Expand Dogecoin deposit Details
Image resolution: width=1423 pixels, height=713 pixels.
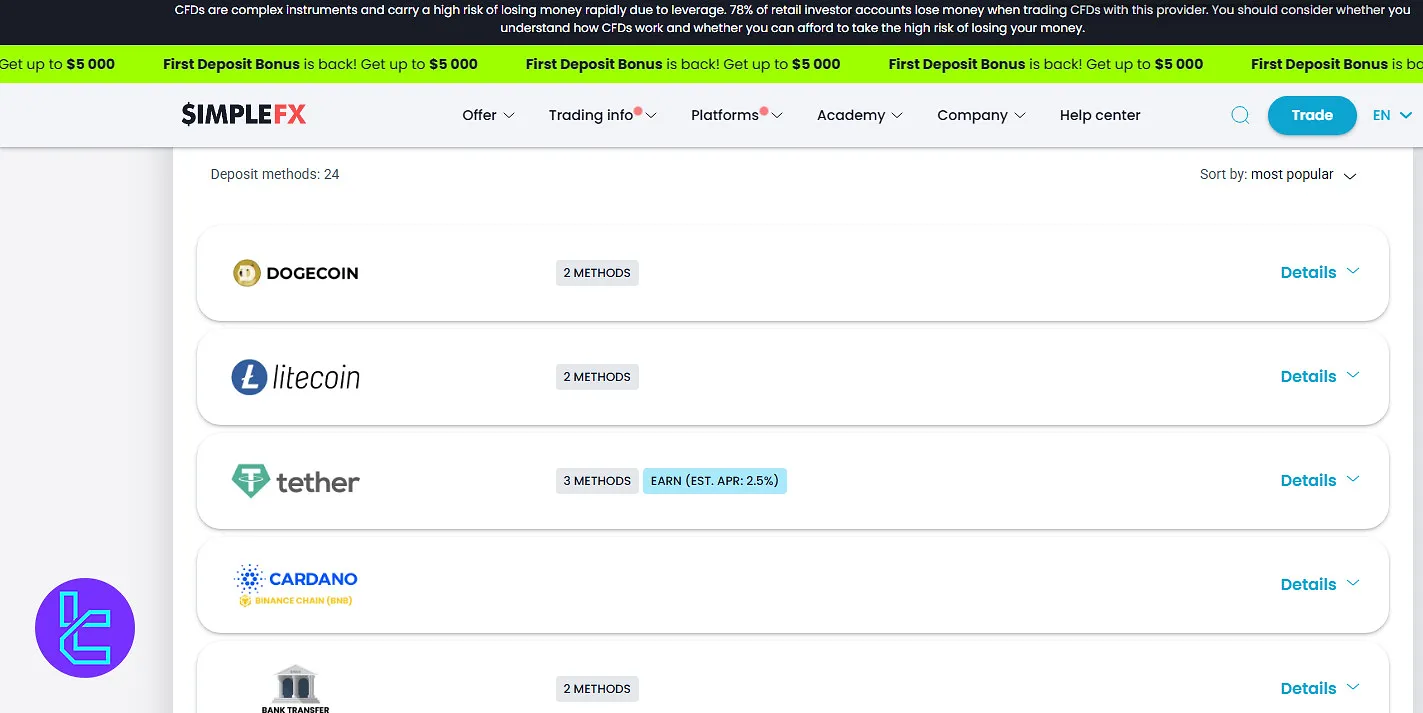[1319, 272]
